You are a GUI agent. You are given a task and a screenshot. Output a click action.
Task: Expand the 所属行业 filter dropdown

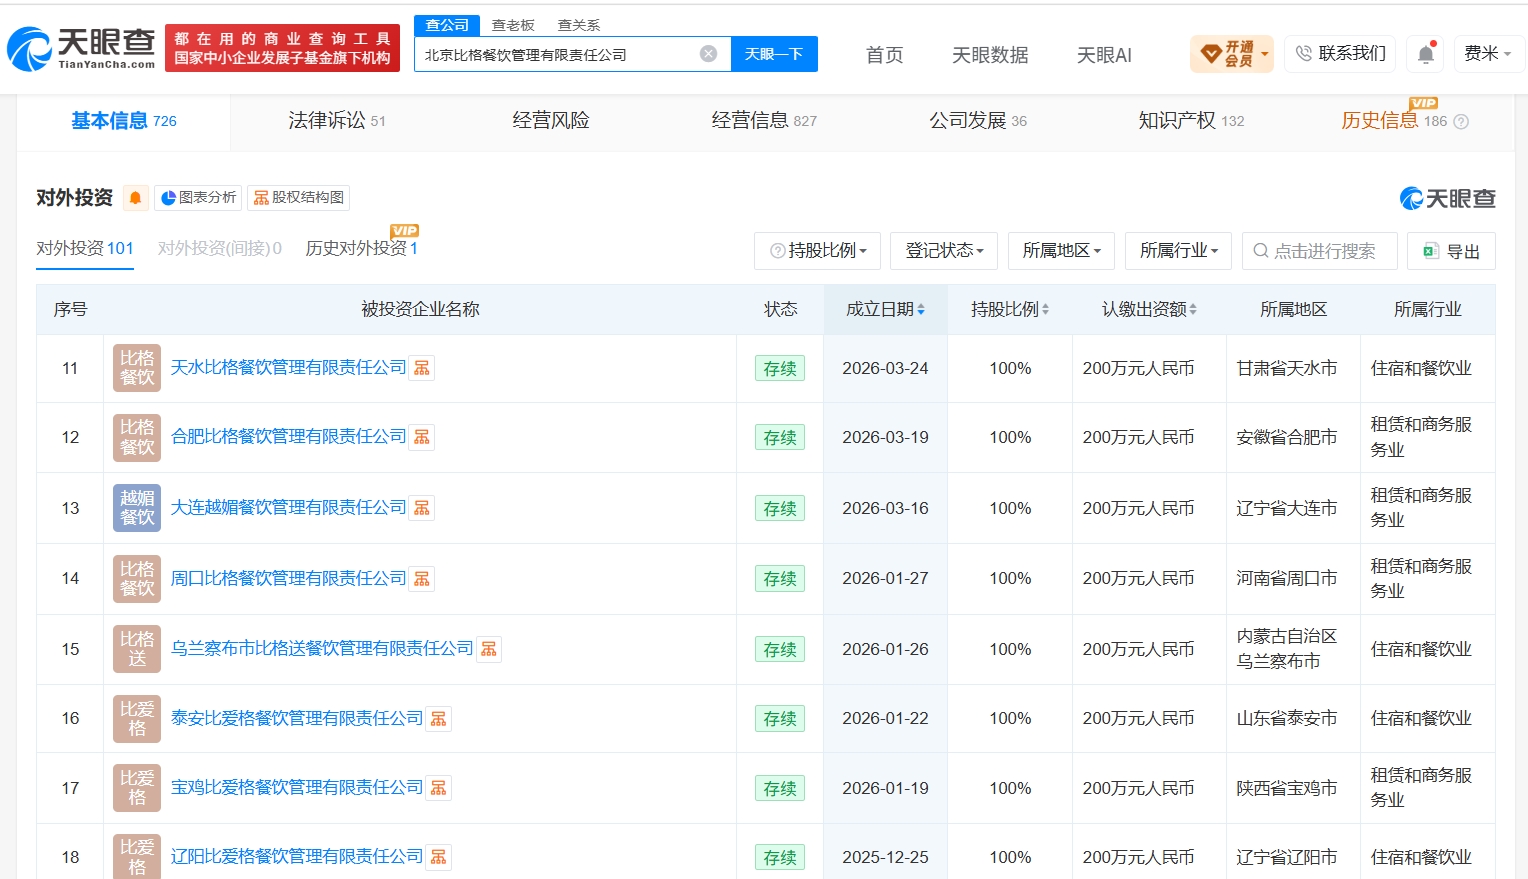click(1179, 251)
